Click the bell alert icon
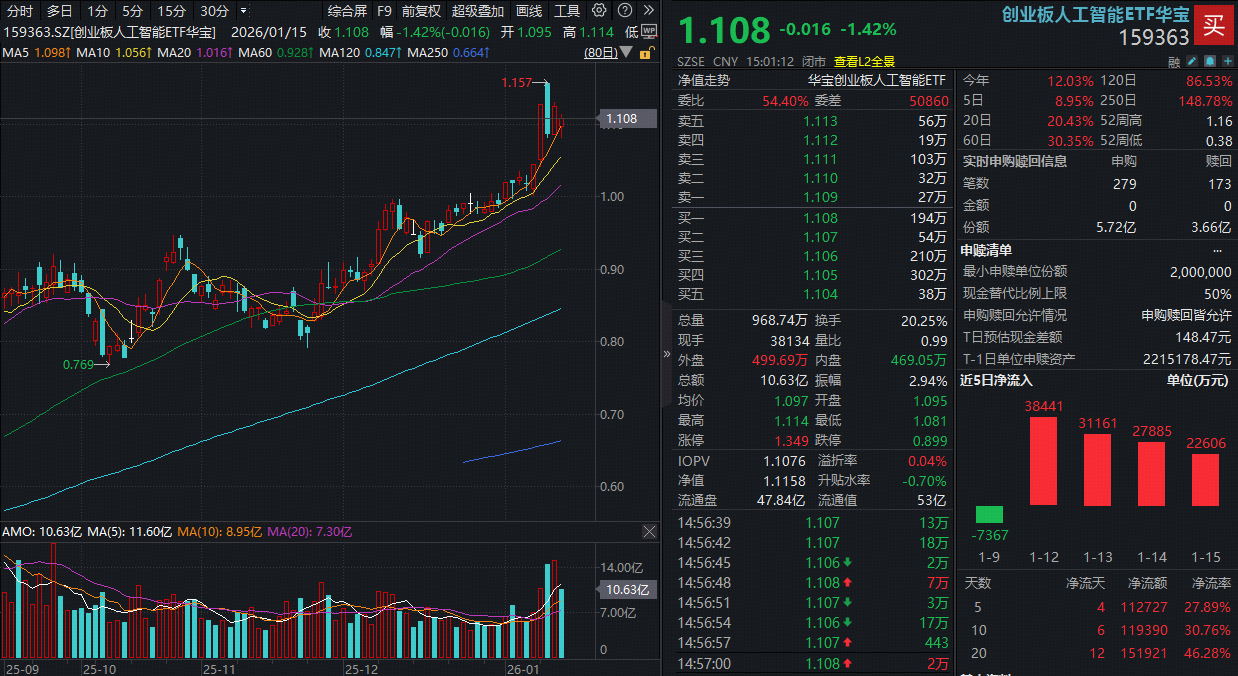1238x676 pixels. pos(1208,61)
